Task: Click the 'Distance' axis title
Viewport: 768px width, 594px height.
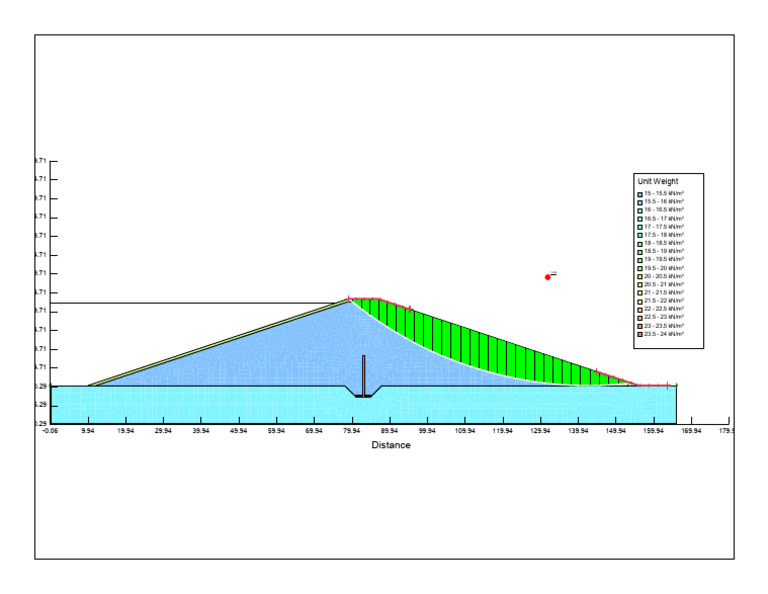Action: (x=391, y=445)
